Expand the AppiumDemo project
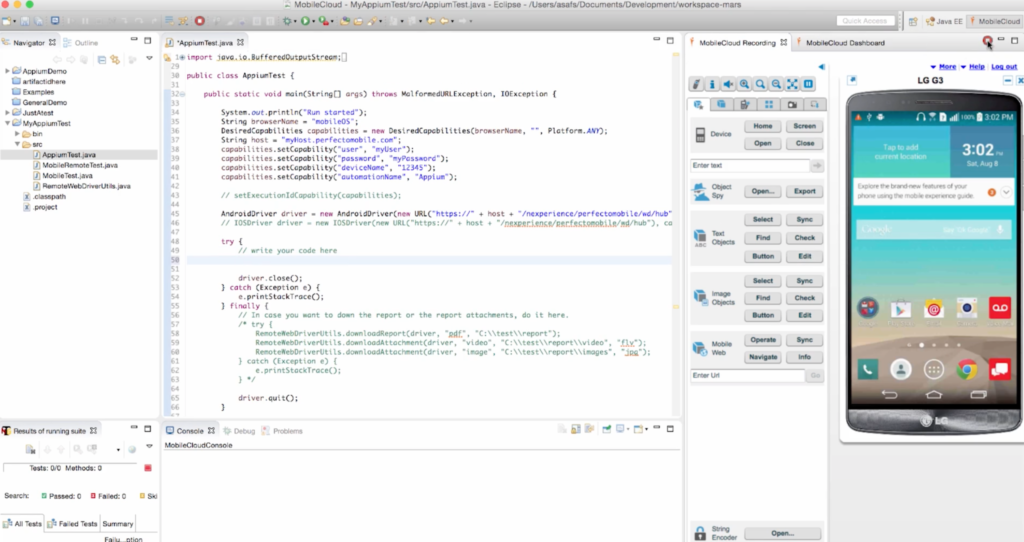Image resolution: width=1024 pixels, height=542 pixels. [x=7, y=71]
